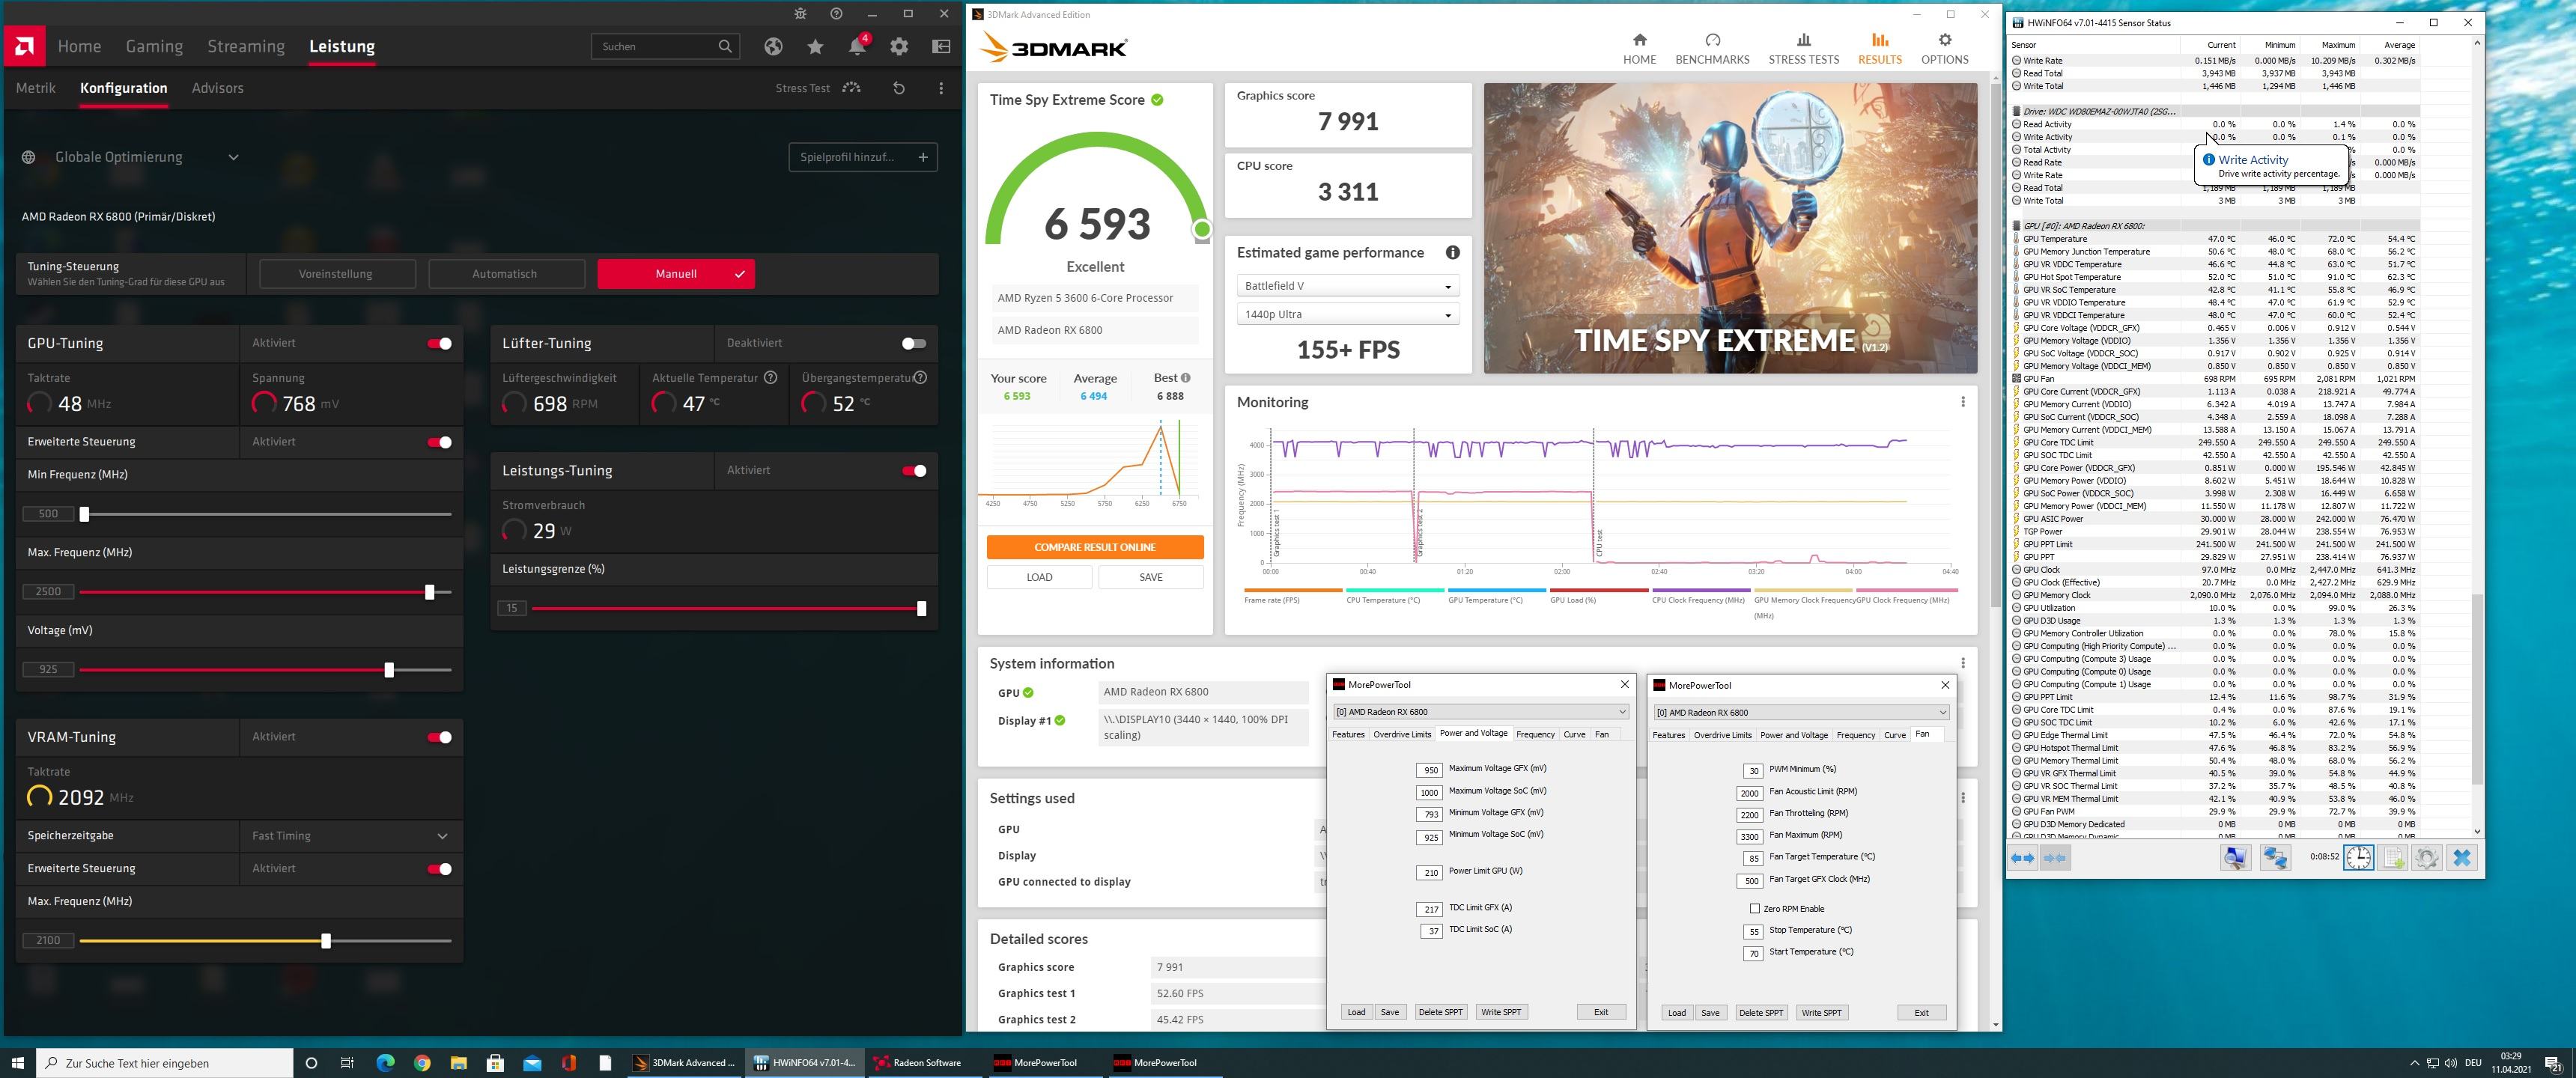Go to 3DMark HOME icon
The width and height of the screenshot is (2576, 1078).
(1639, 48)
